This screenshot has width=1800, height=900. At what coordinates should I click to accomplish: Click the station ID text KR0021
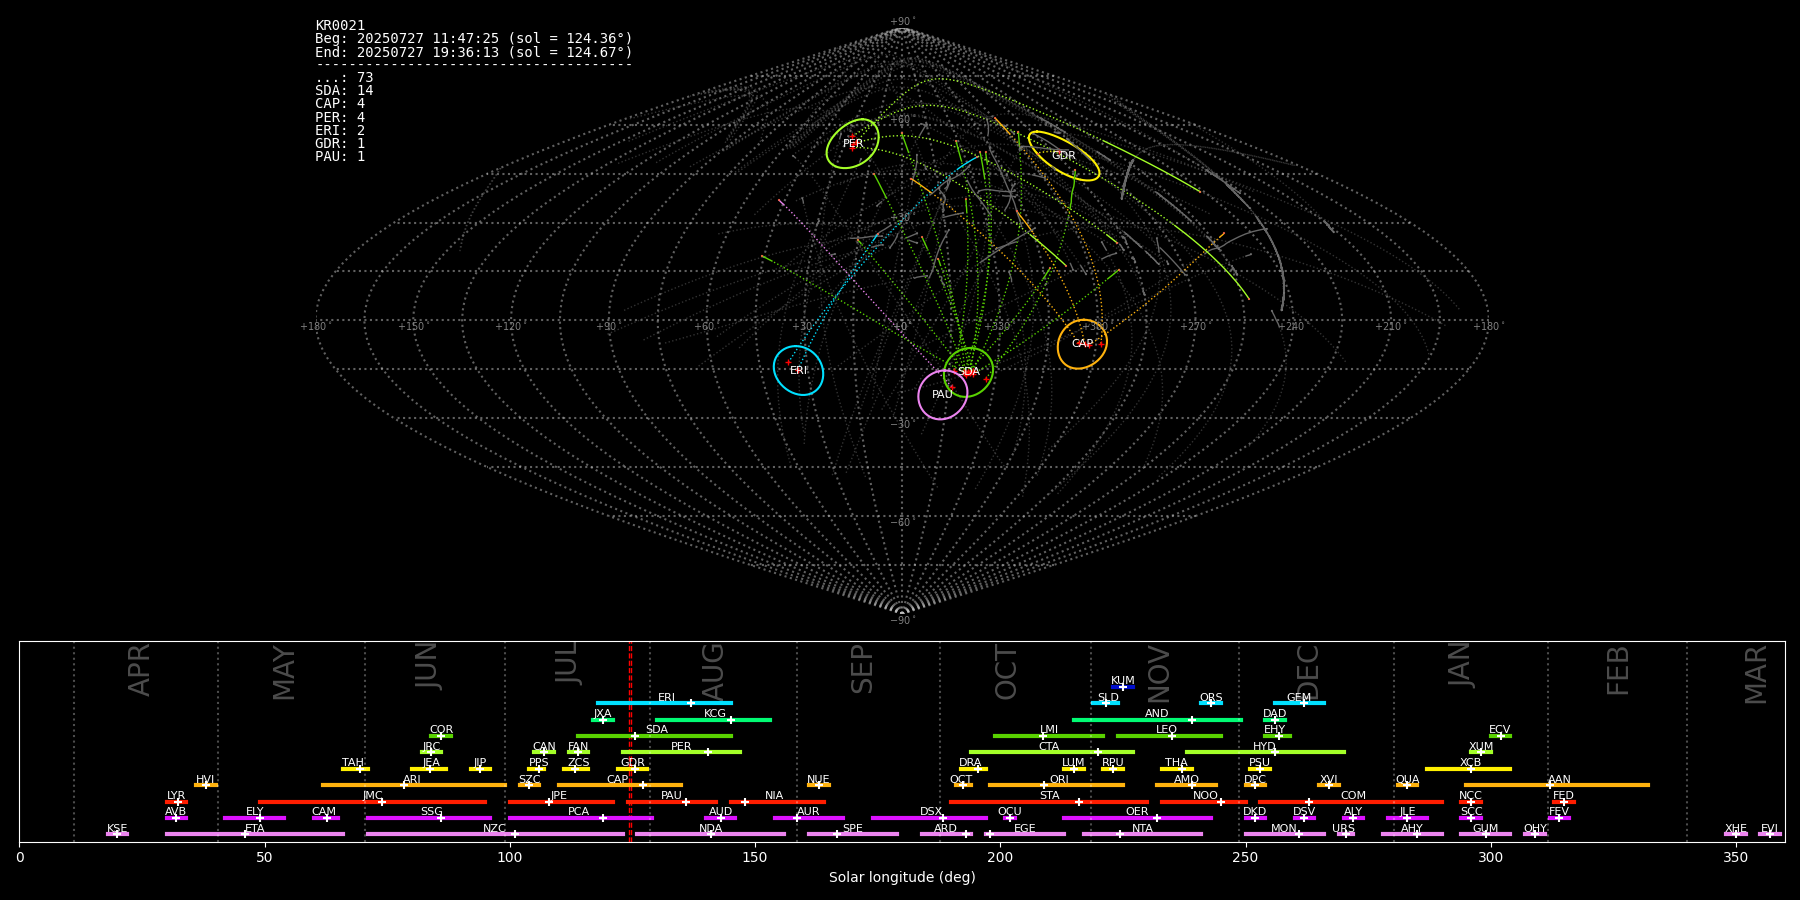tap(340, 26)
